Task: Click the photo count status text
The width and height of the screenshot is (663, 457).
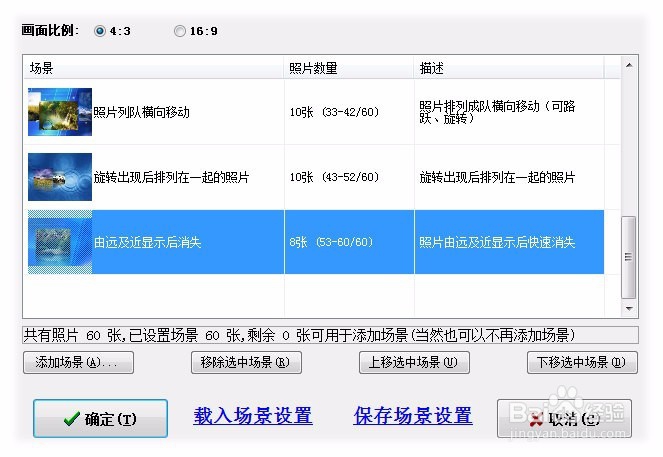Action: 330,335
